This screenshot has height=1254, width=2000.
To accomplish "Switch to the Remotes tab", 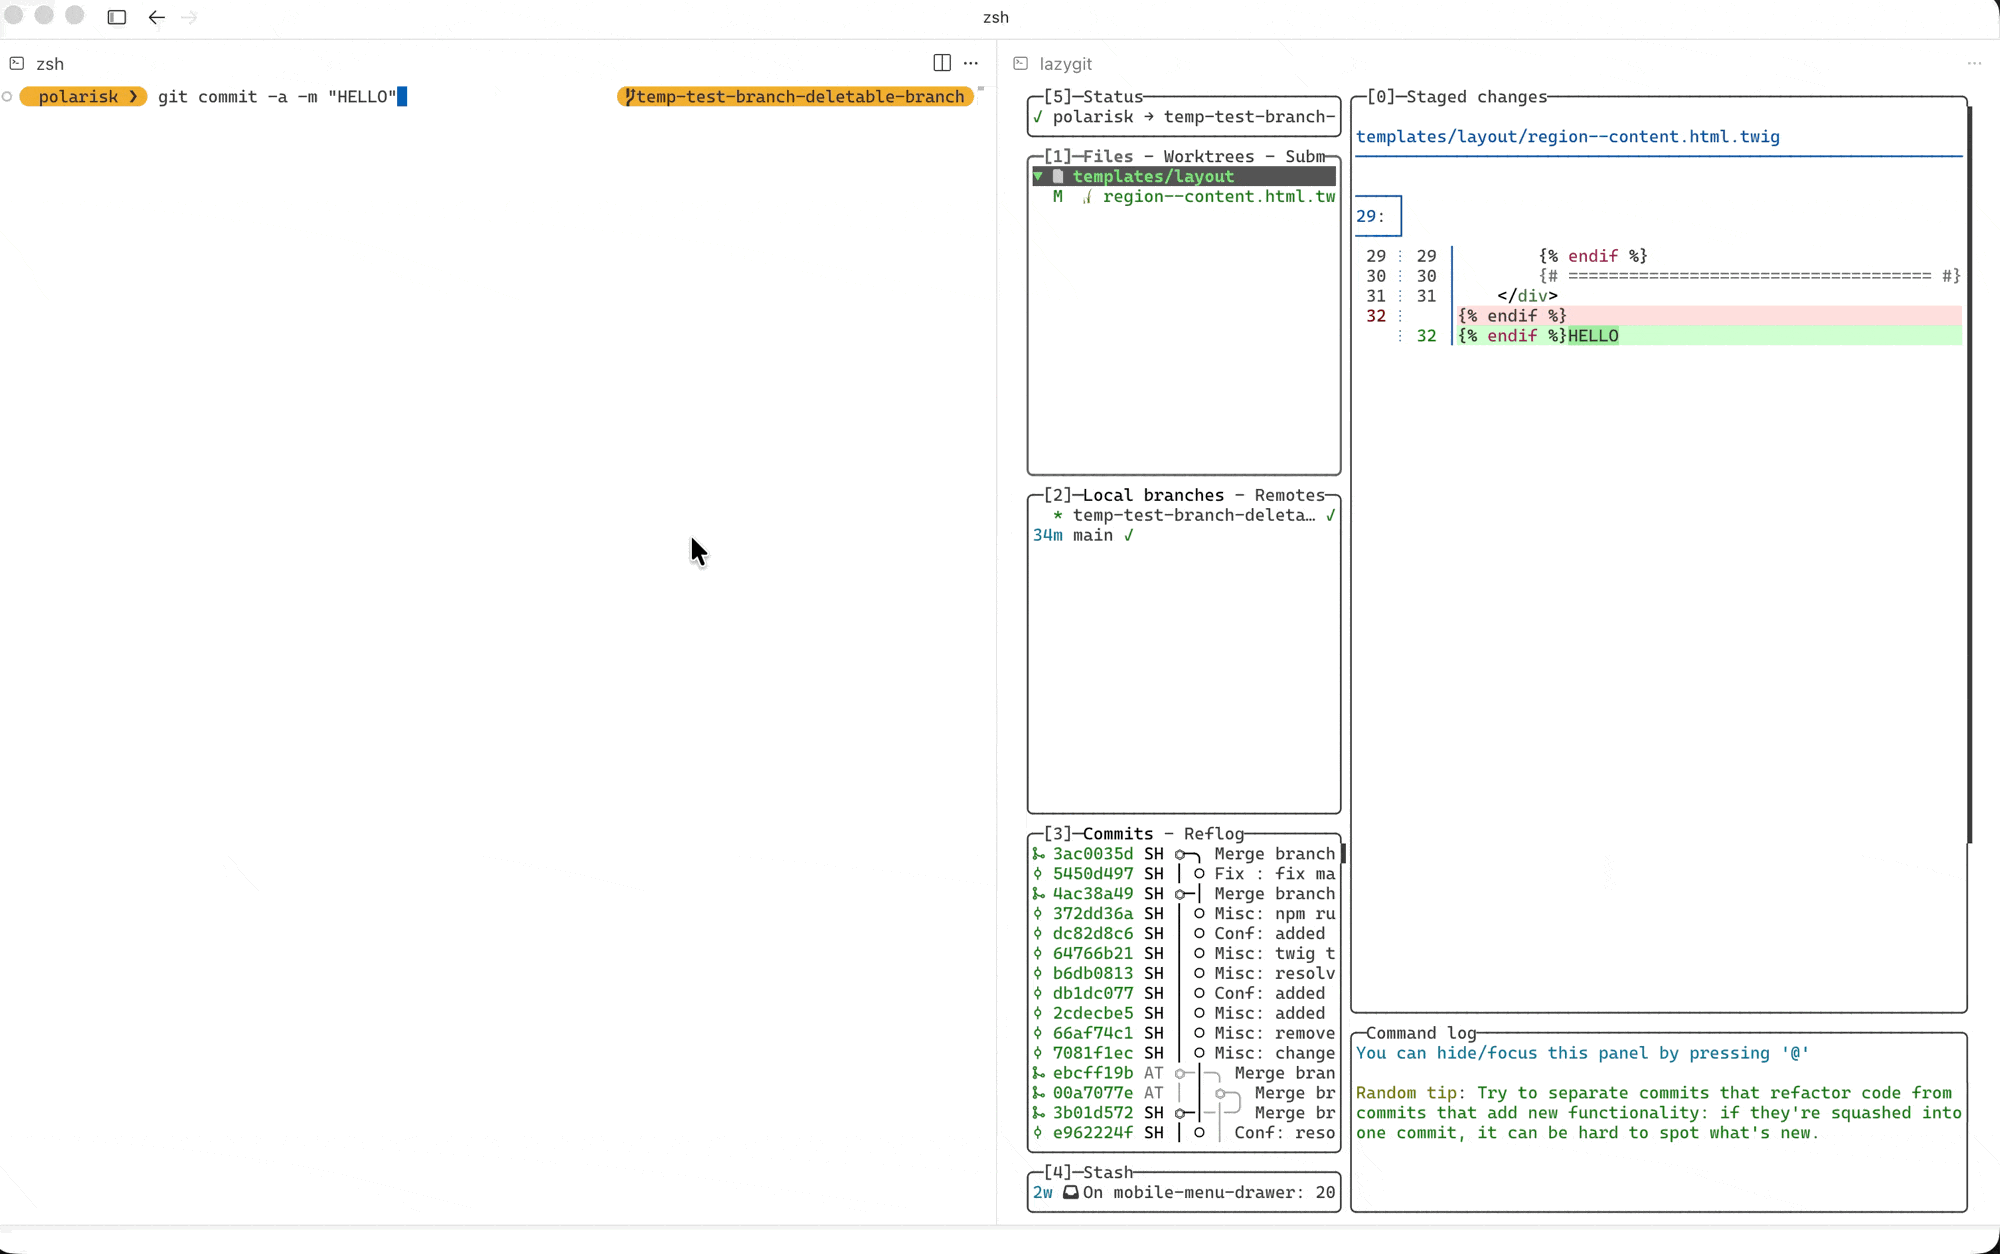I will pos(1289,495).
